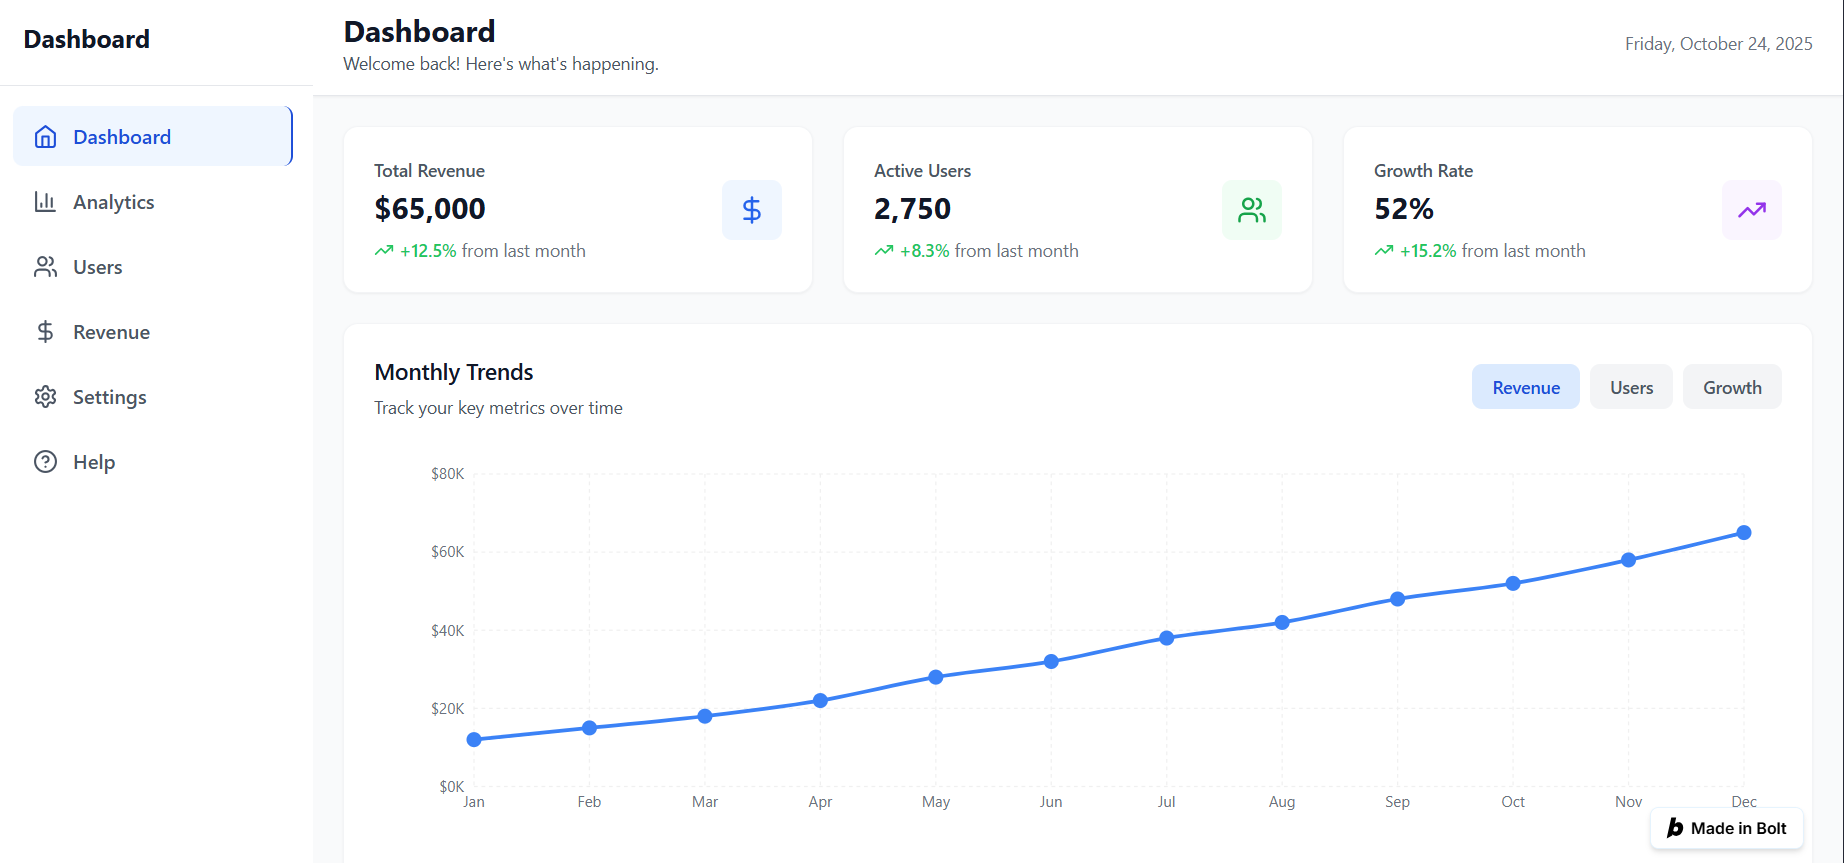Open the Analytics page from sidebar
This screenshot has height=863, width=1844.
pyautogui.click(x=113, y=202)
